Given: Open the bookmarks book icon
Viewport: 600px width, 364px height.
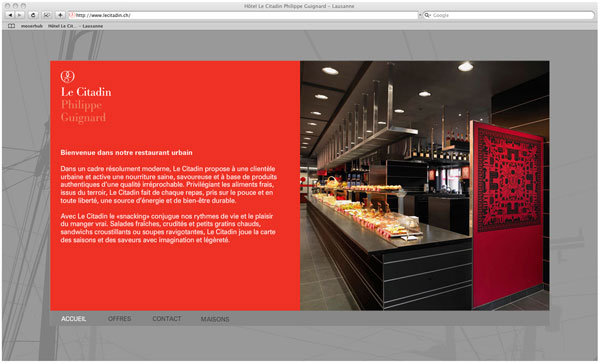Looking at the screenshot, I should (x=11, y=26).
